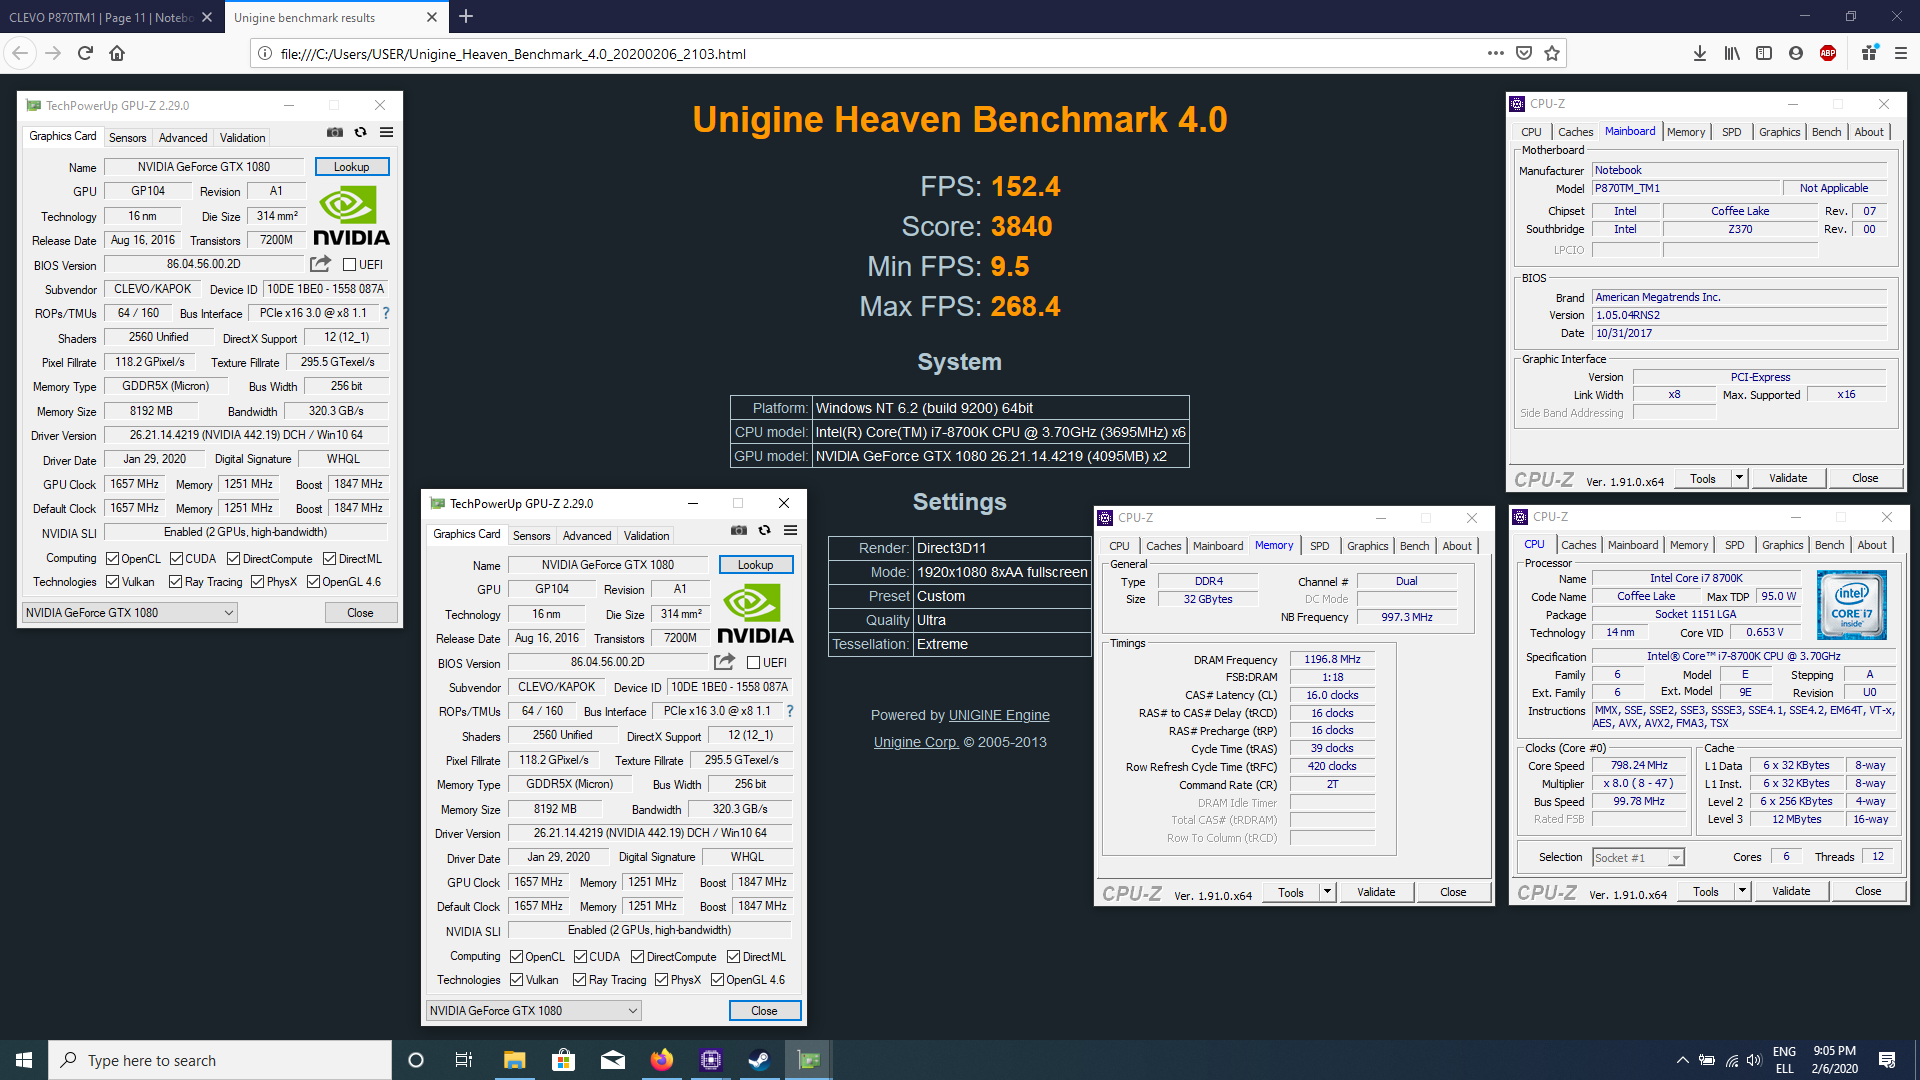Click Lookup button in top-left GPU-Z window

(x=352, y=167)
